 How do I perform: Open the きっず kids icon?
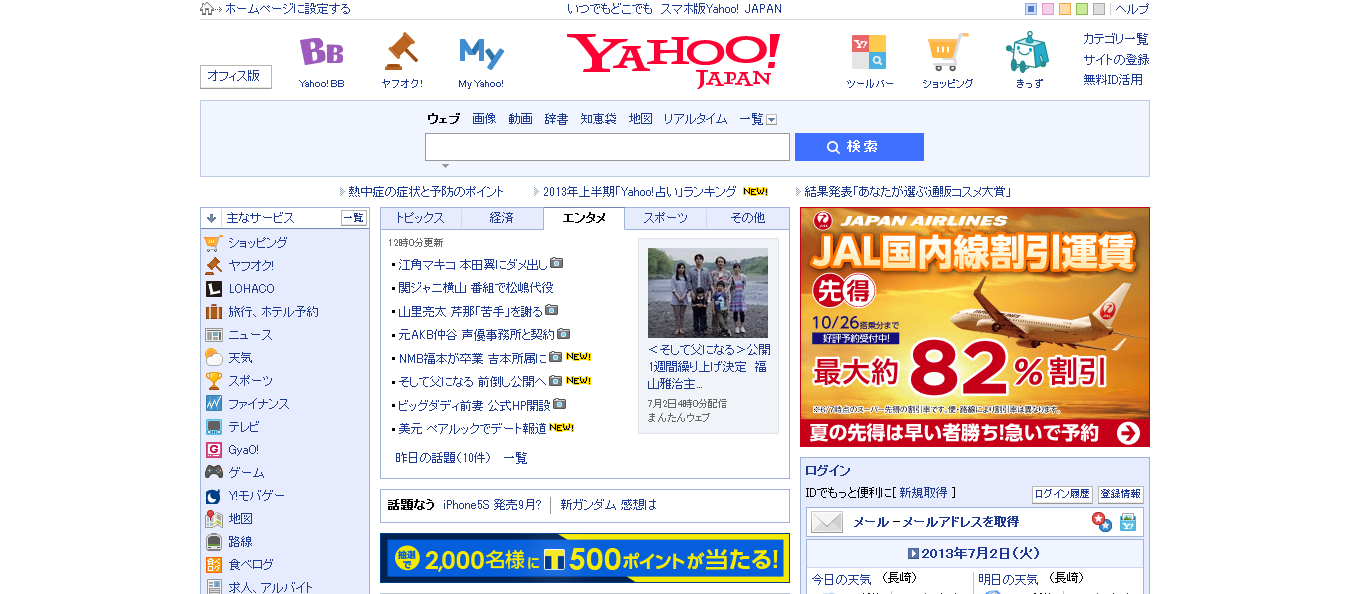coord(1027,52)
